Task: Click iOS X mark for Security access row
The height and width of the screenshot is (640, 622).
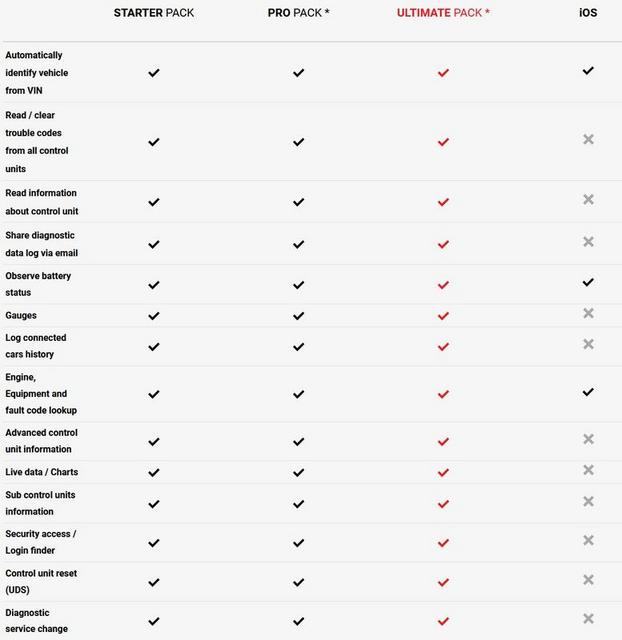Action: click(588, 540)
